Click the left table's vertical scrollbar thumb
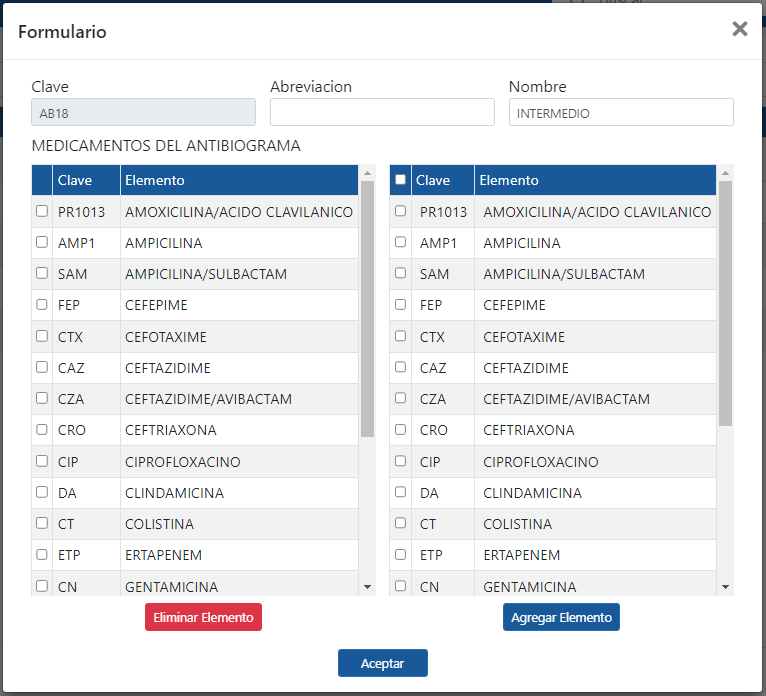Screen dimensions: 766x696 point(367,310)
